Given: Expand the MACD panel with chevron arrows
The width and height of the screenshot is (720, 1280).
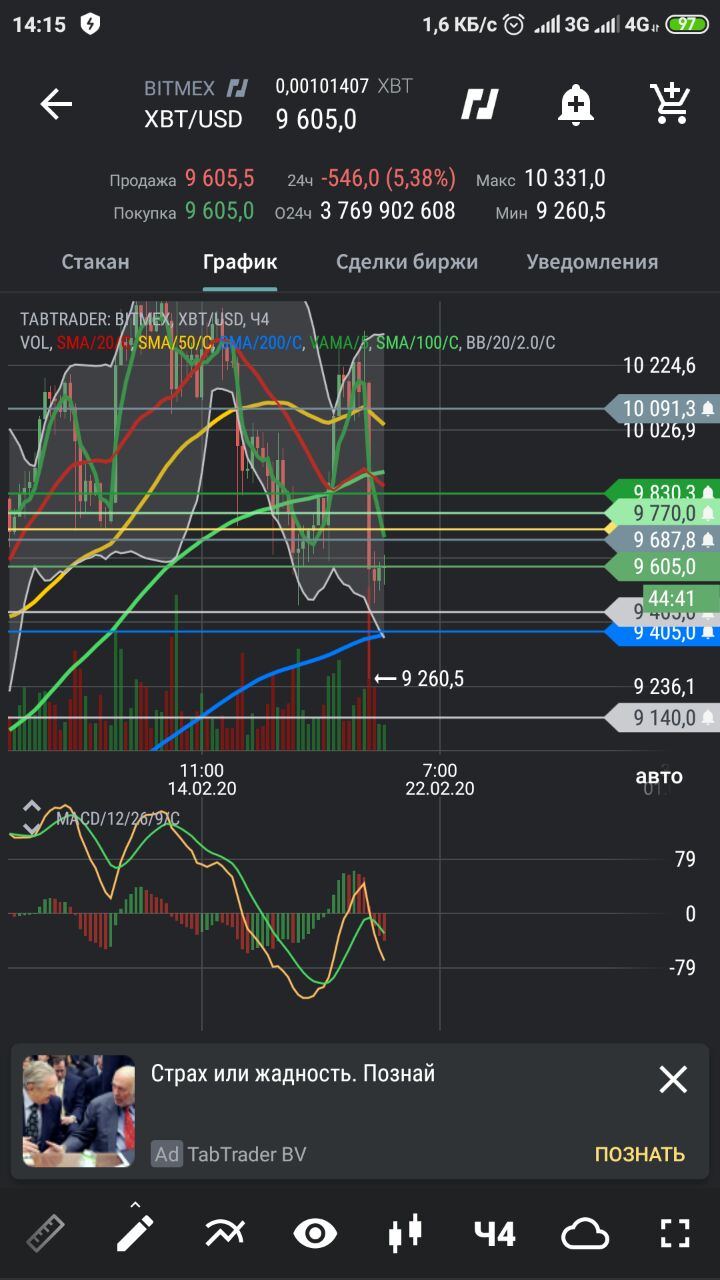Looking at the screenshot, I should [32, 817].
